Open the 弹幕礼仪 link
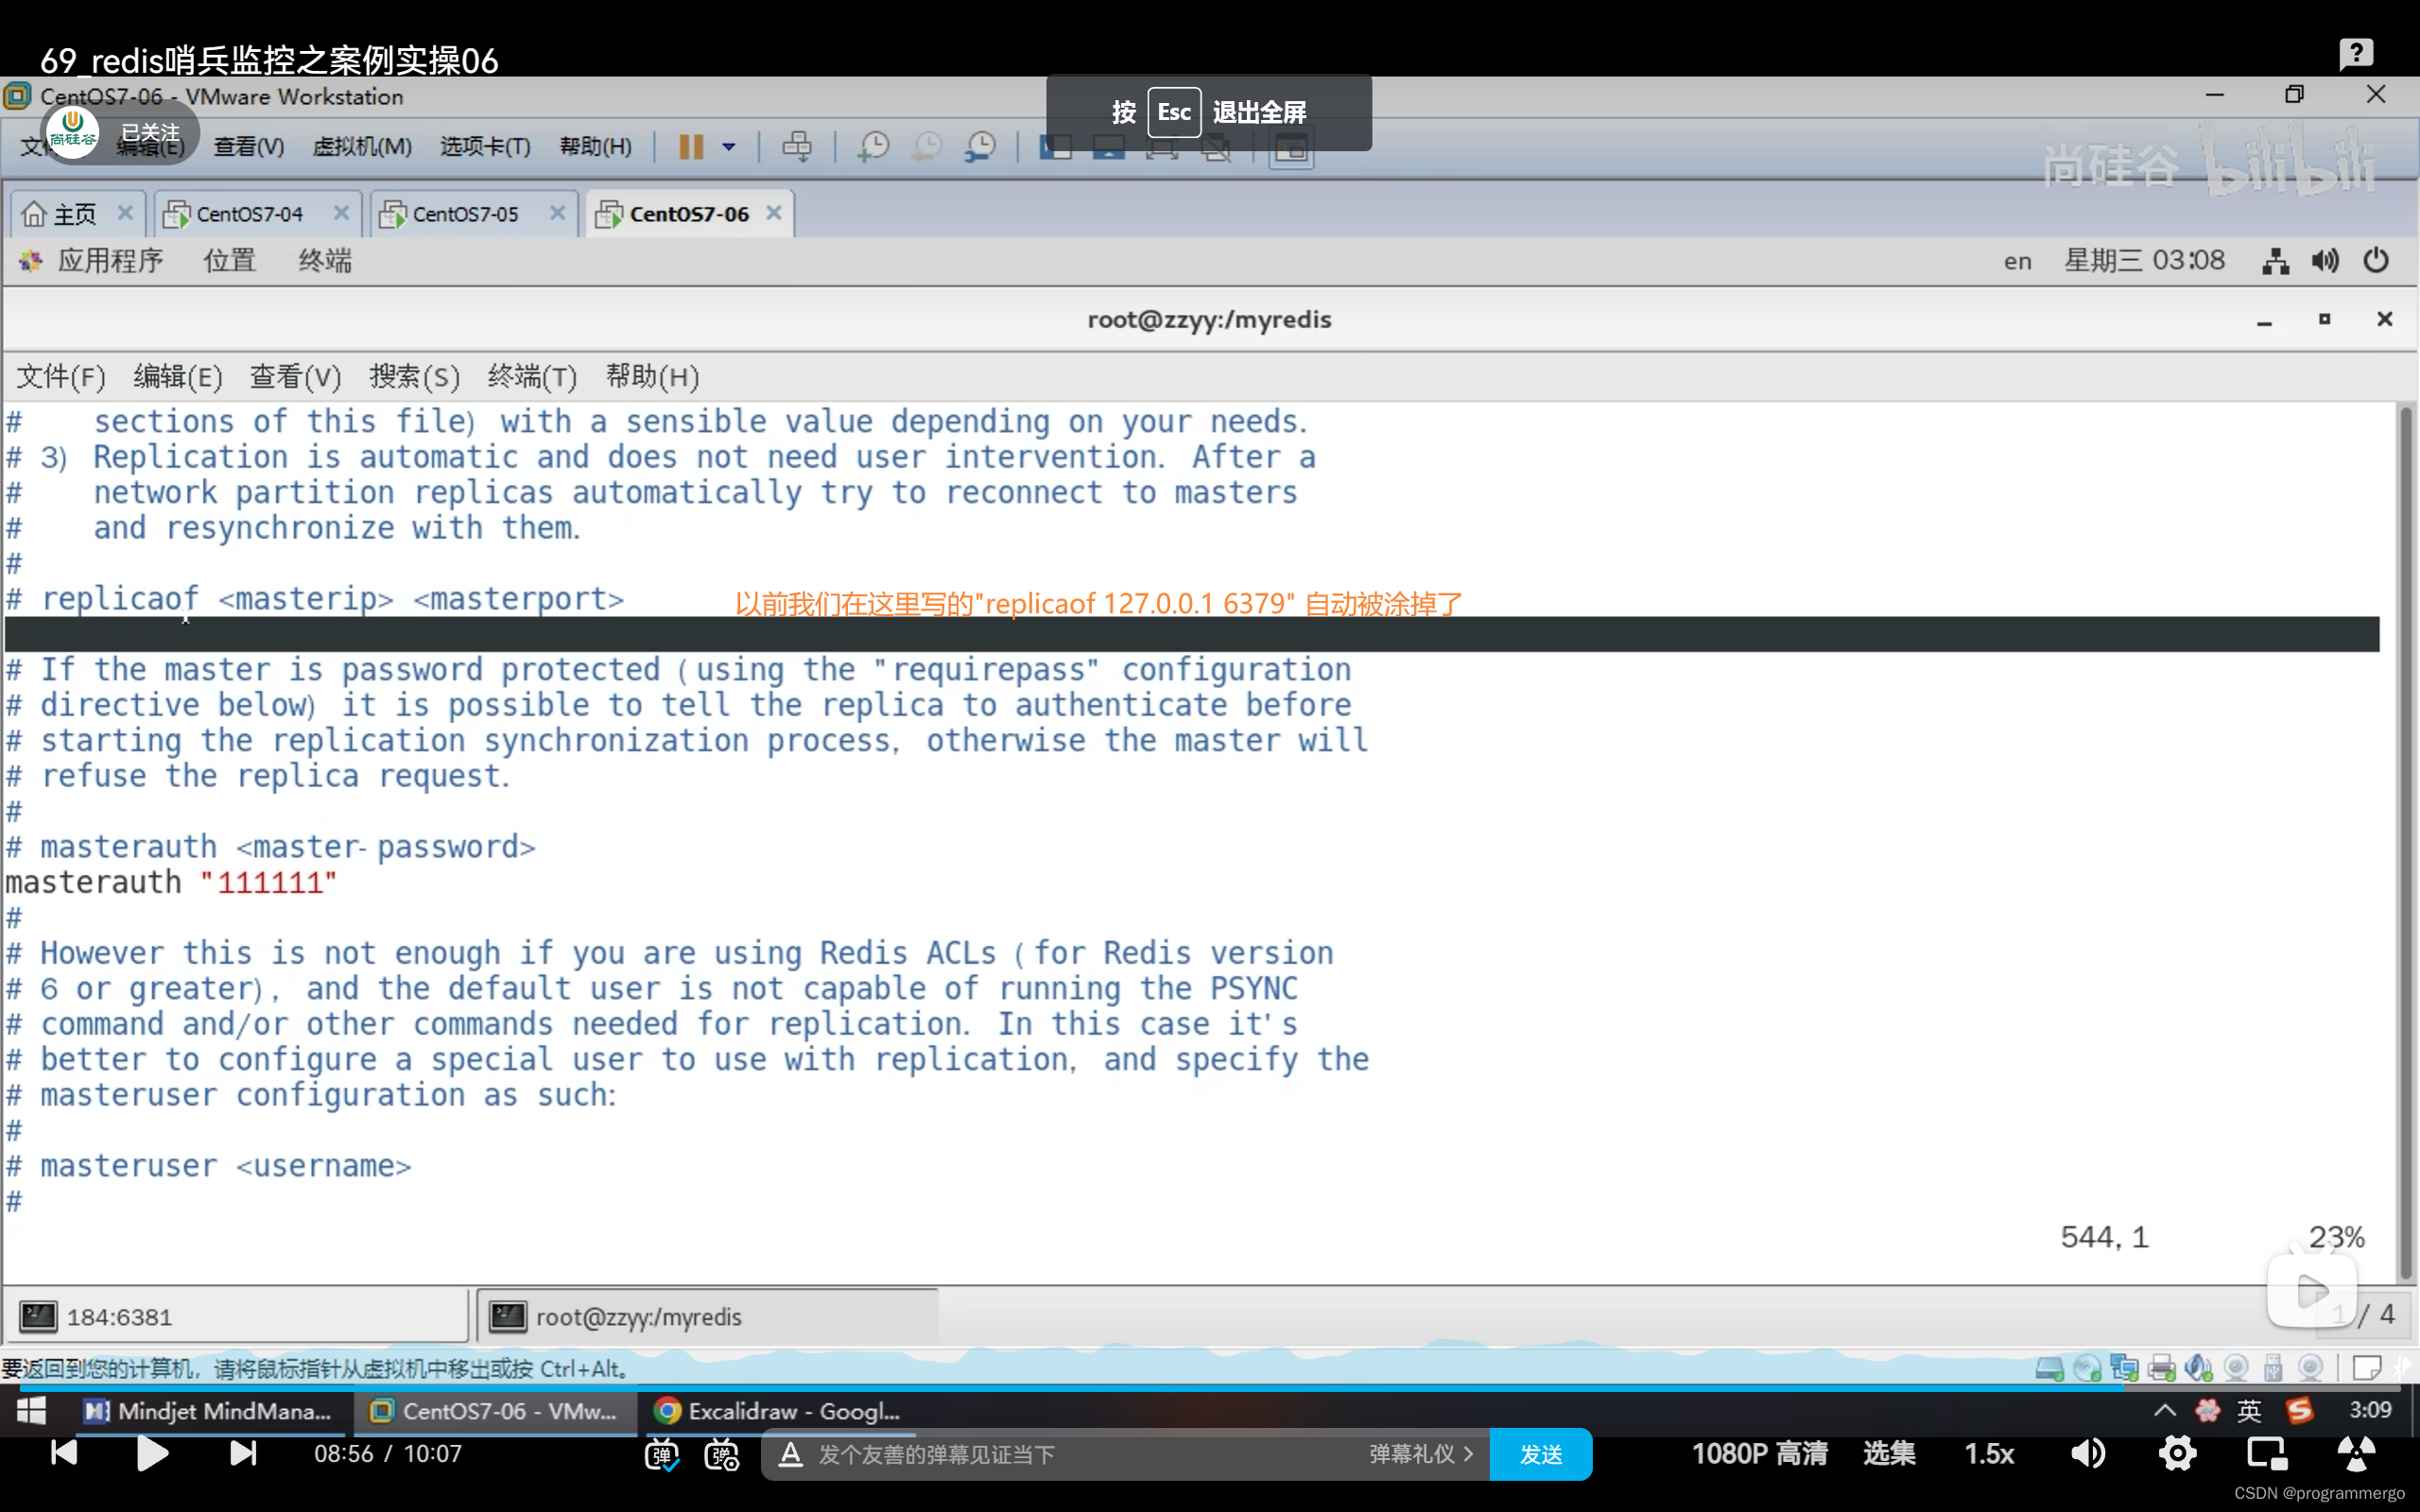This screenshot has width=2420, height=1512. [x=1421, y=1454]
